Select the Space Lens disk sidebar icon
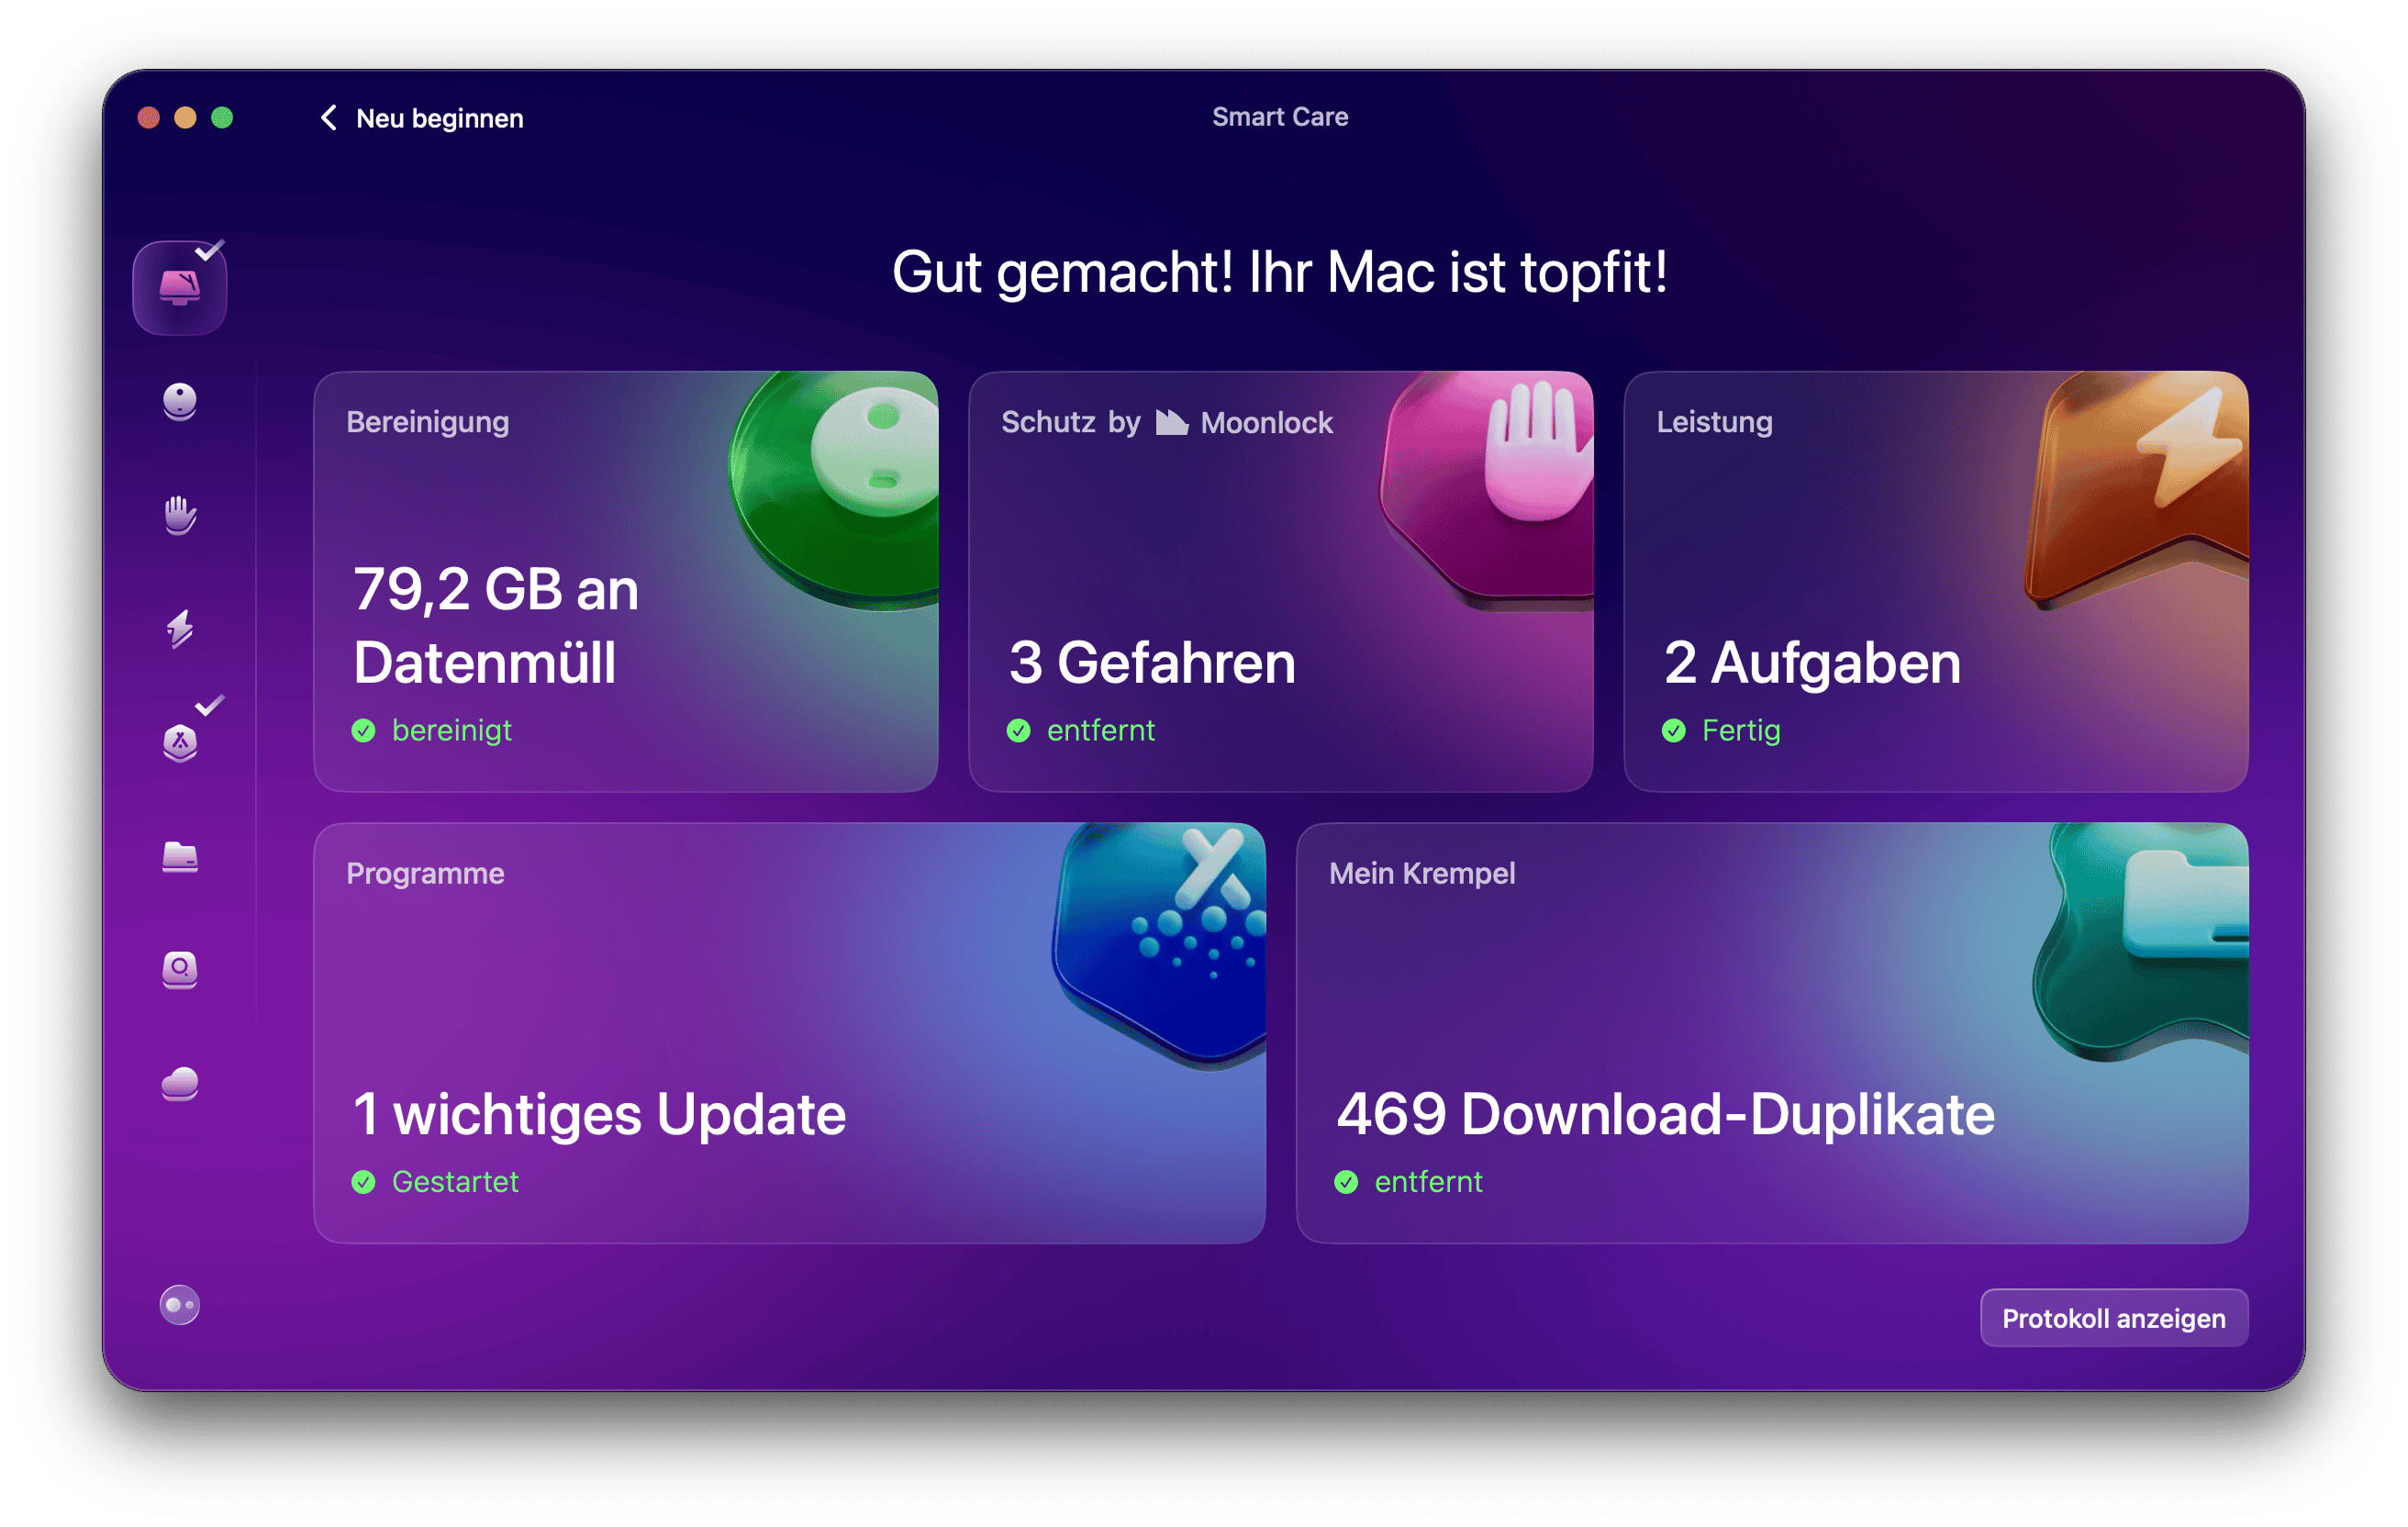 180,969
